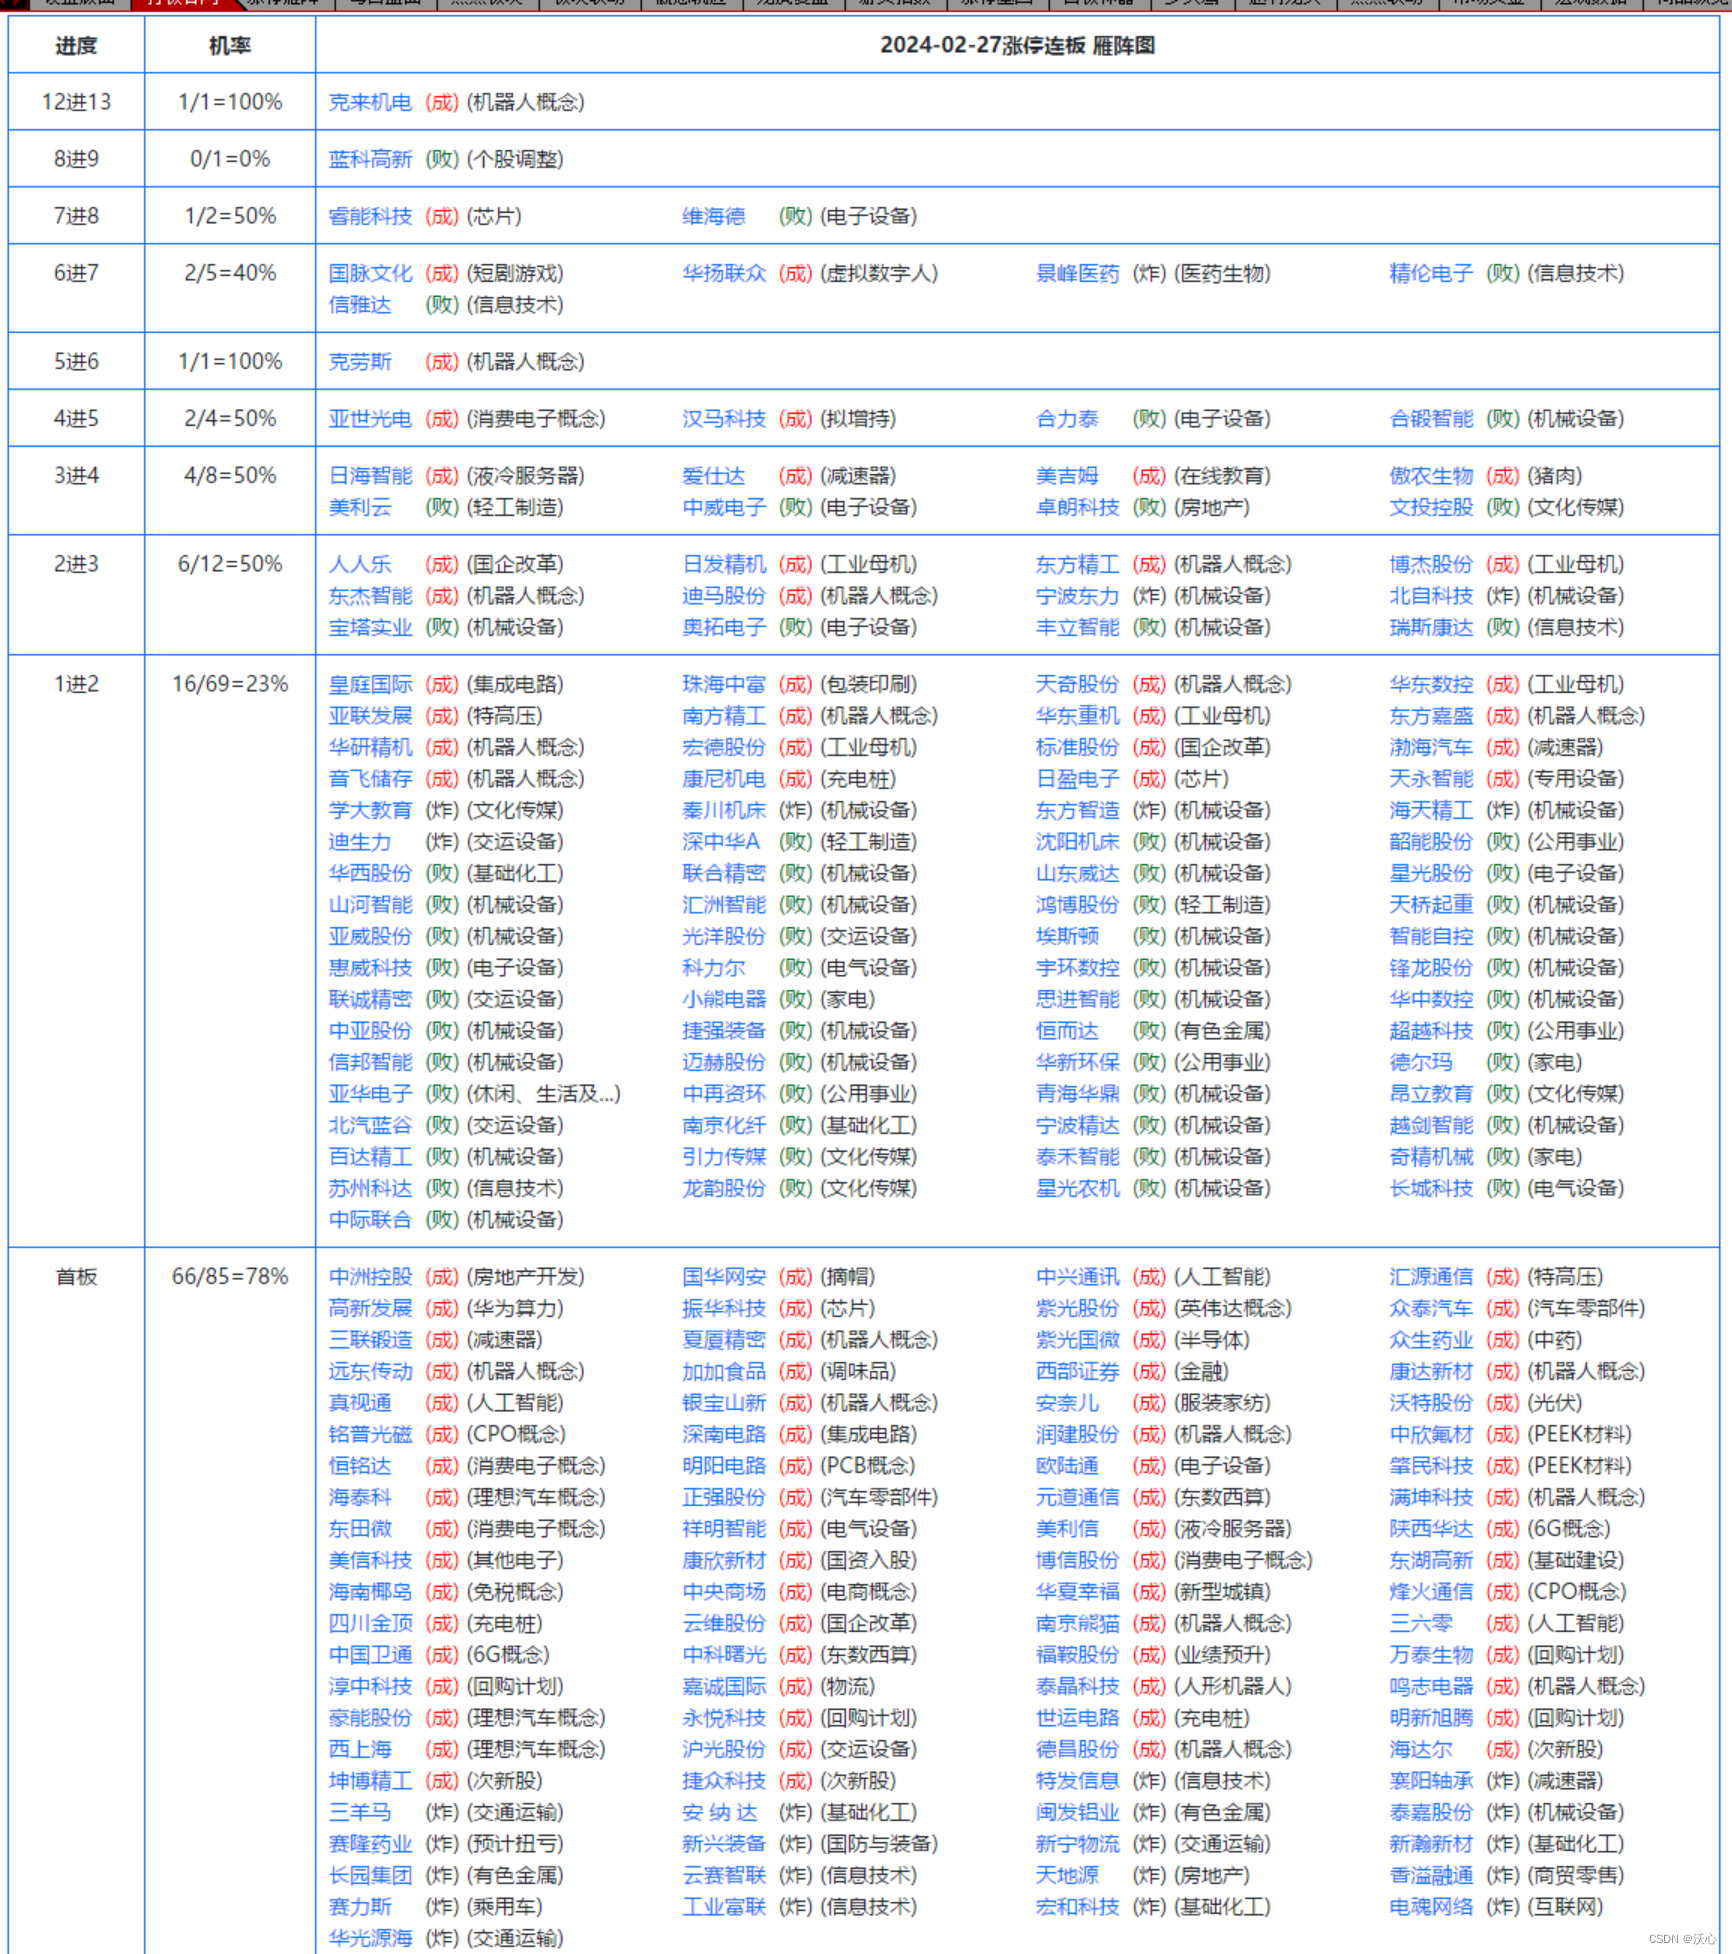Open the 汇源通信 stock link
Image resolution: width=1732 pixels, height=1954 pixels.
1431,1276
